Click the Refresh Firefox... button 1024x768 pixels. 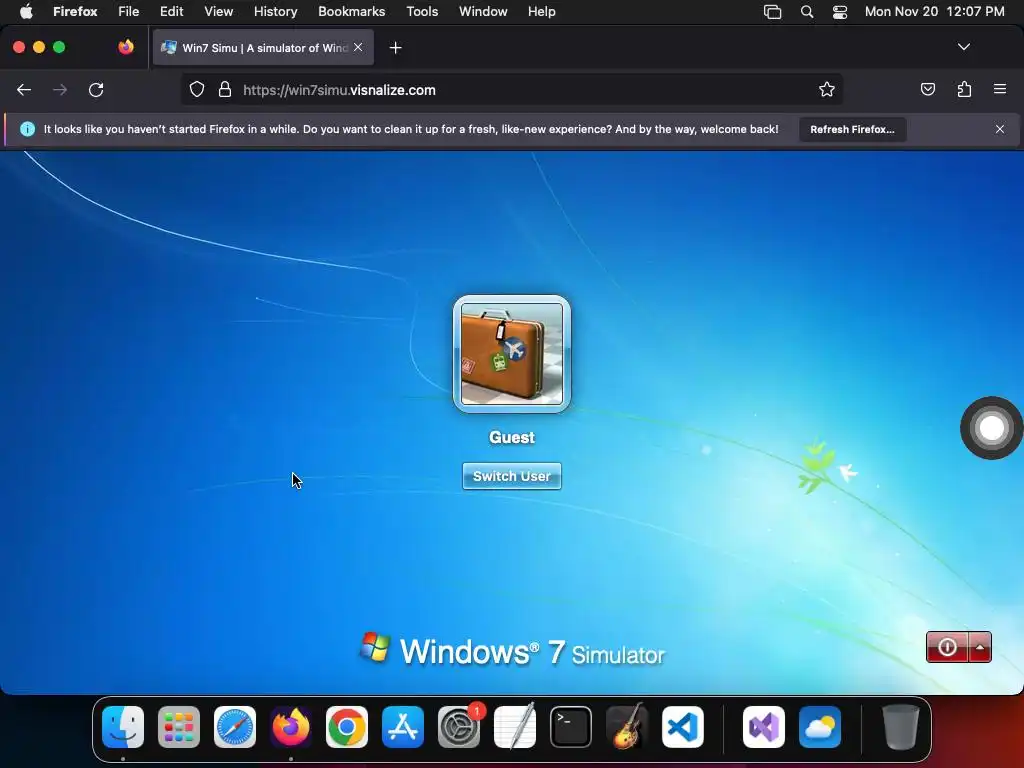pos(852,129)
